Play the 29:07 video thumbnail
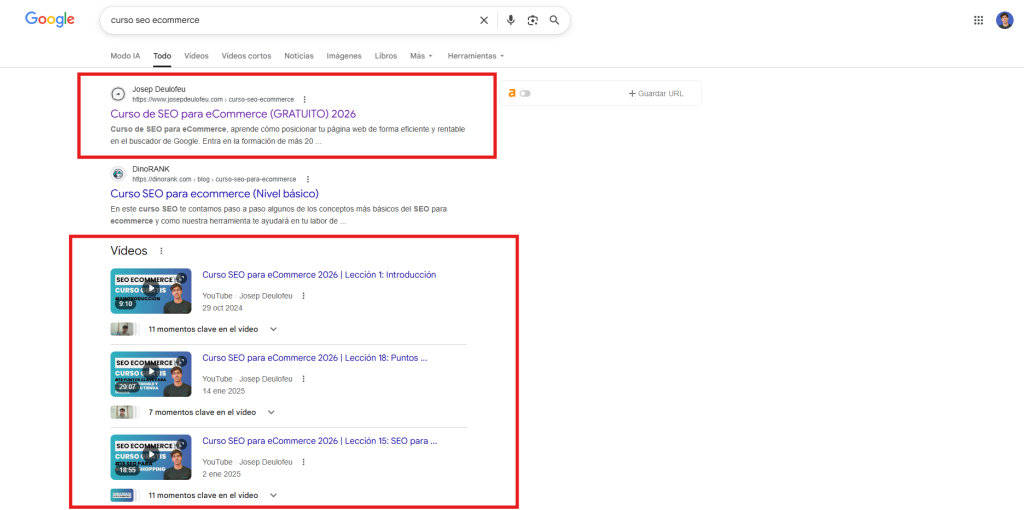The height and width of the screenshot is (510, 1024). coord(151,374)
